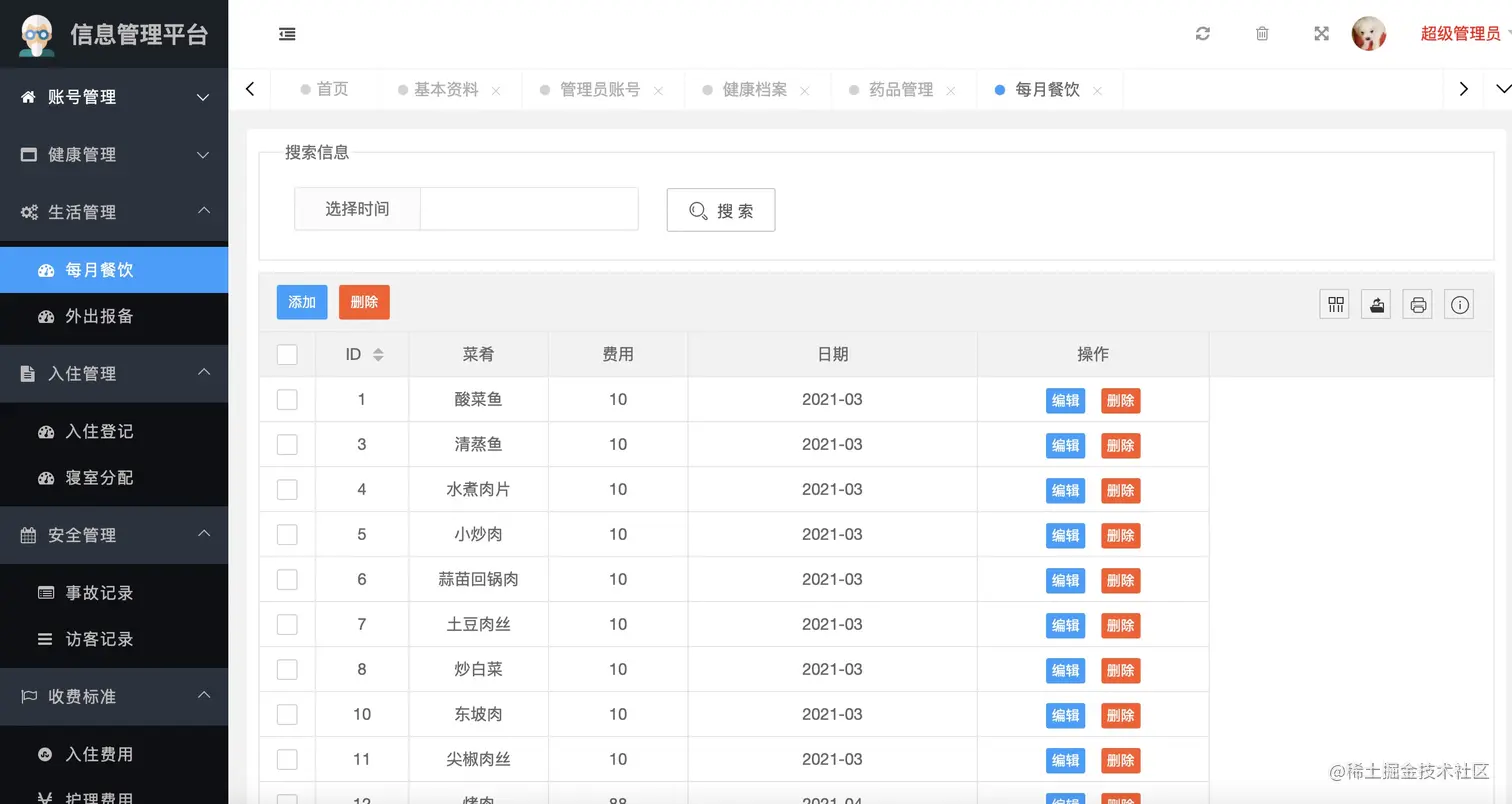This screenshot has height=804, width=1512.
Task: Click the 搜索 button
Action: click(721, 210)
